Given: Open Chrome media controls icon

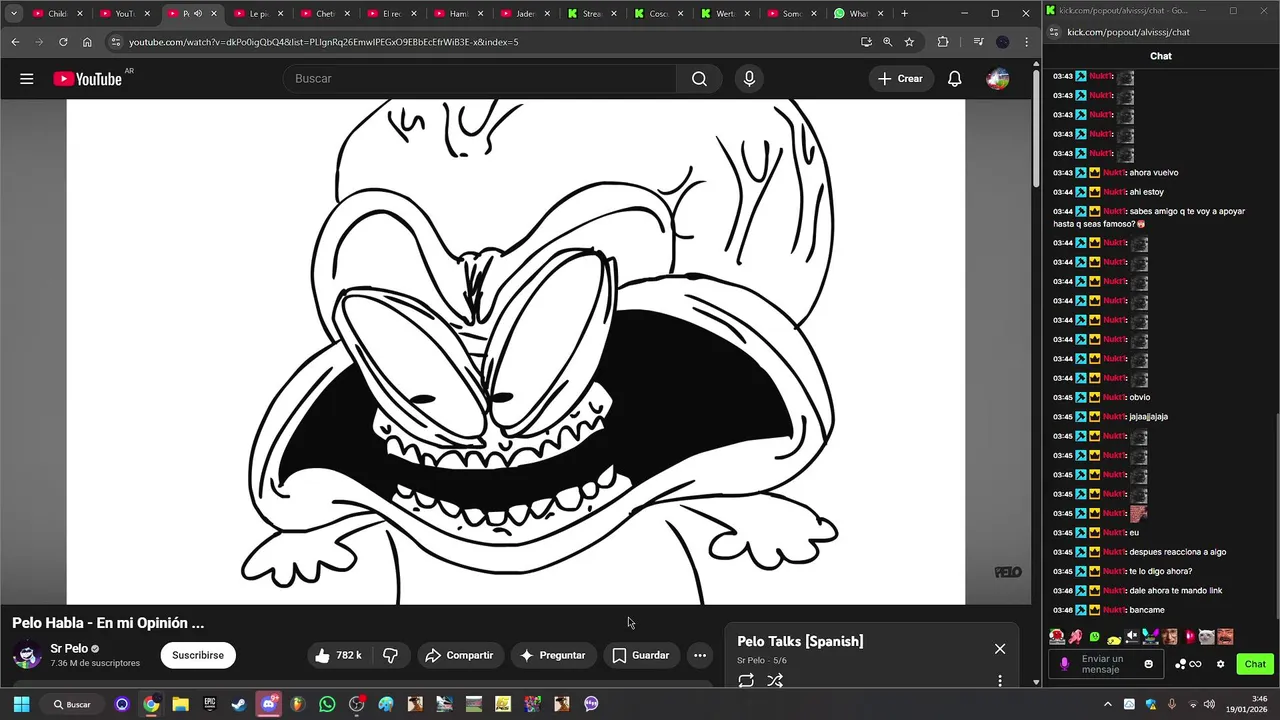Looking at the screenshot, I should click(979, 42).
